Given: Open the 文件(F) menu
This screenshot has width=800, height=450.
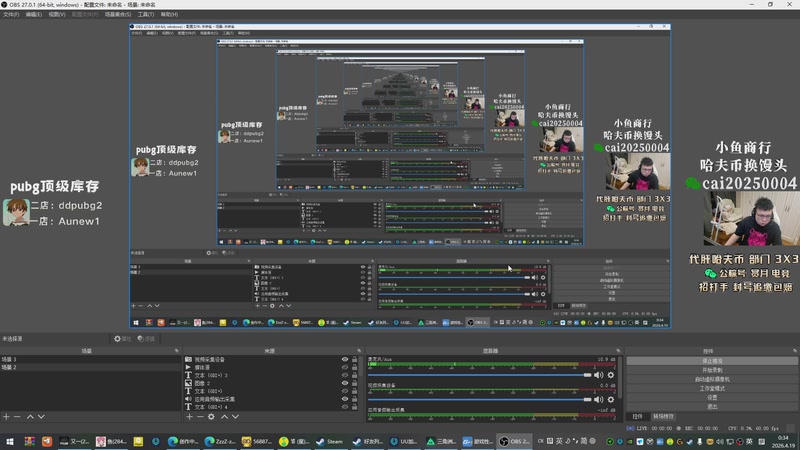Looking at the screenshot, I should [x=11, y=15].
